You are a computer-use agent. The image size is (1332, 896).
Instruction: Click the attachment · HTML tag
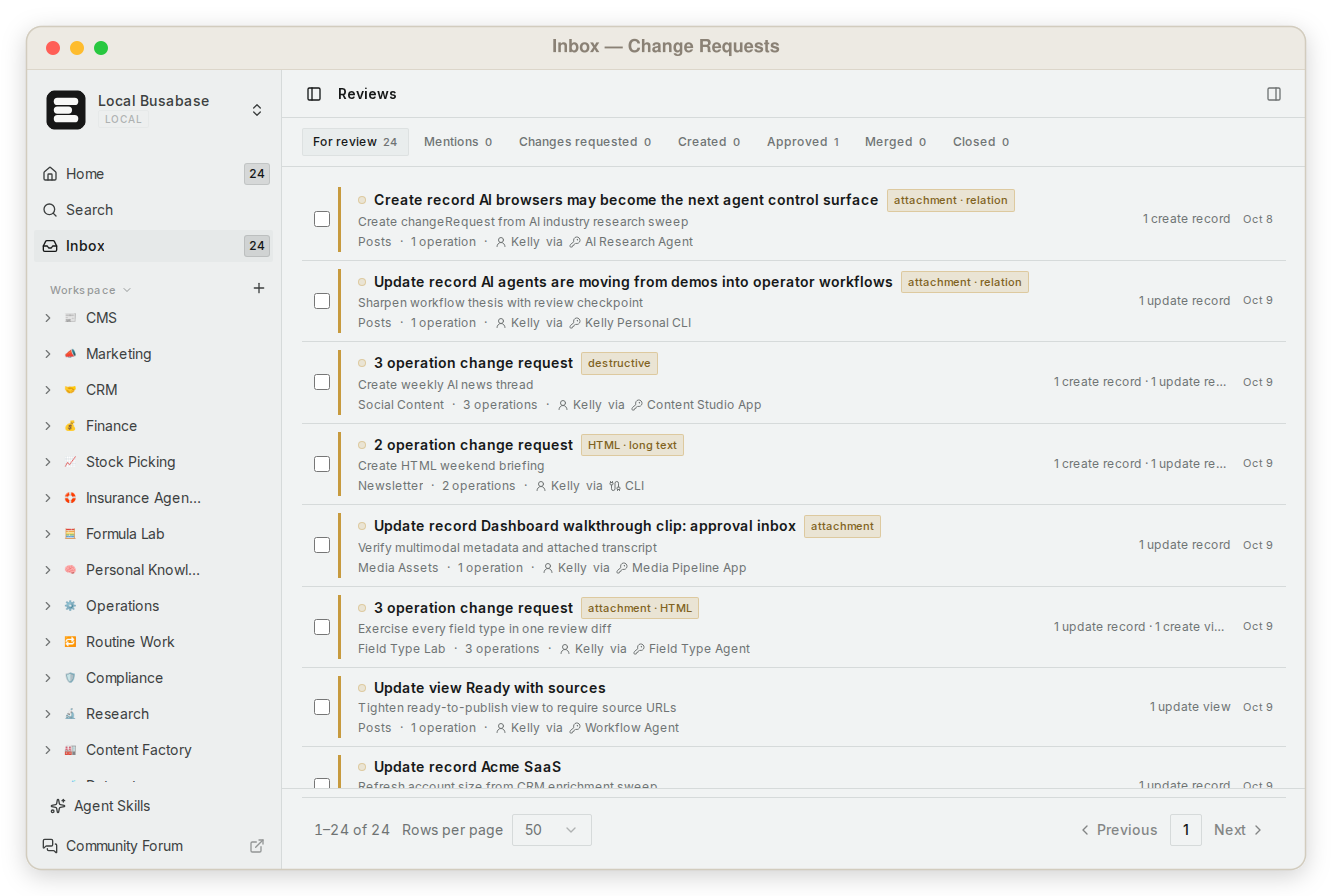[x=640, y=608]
